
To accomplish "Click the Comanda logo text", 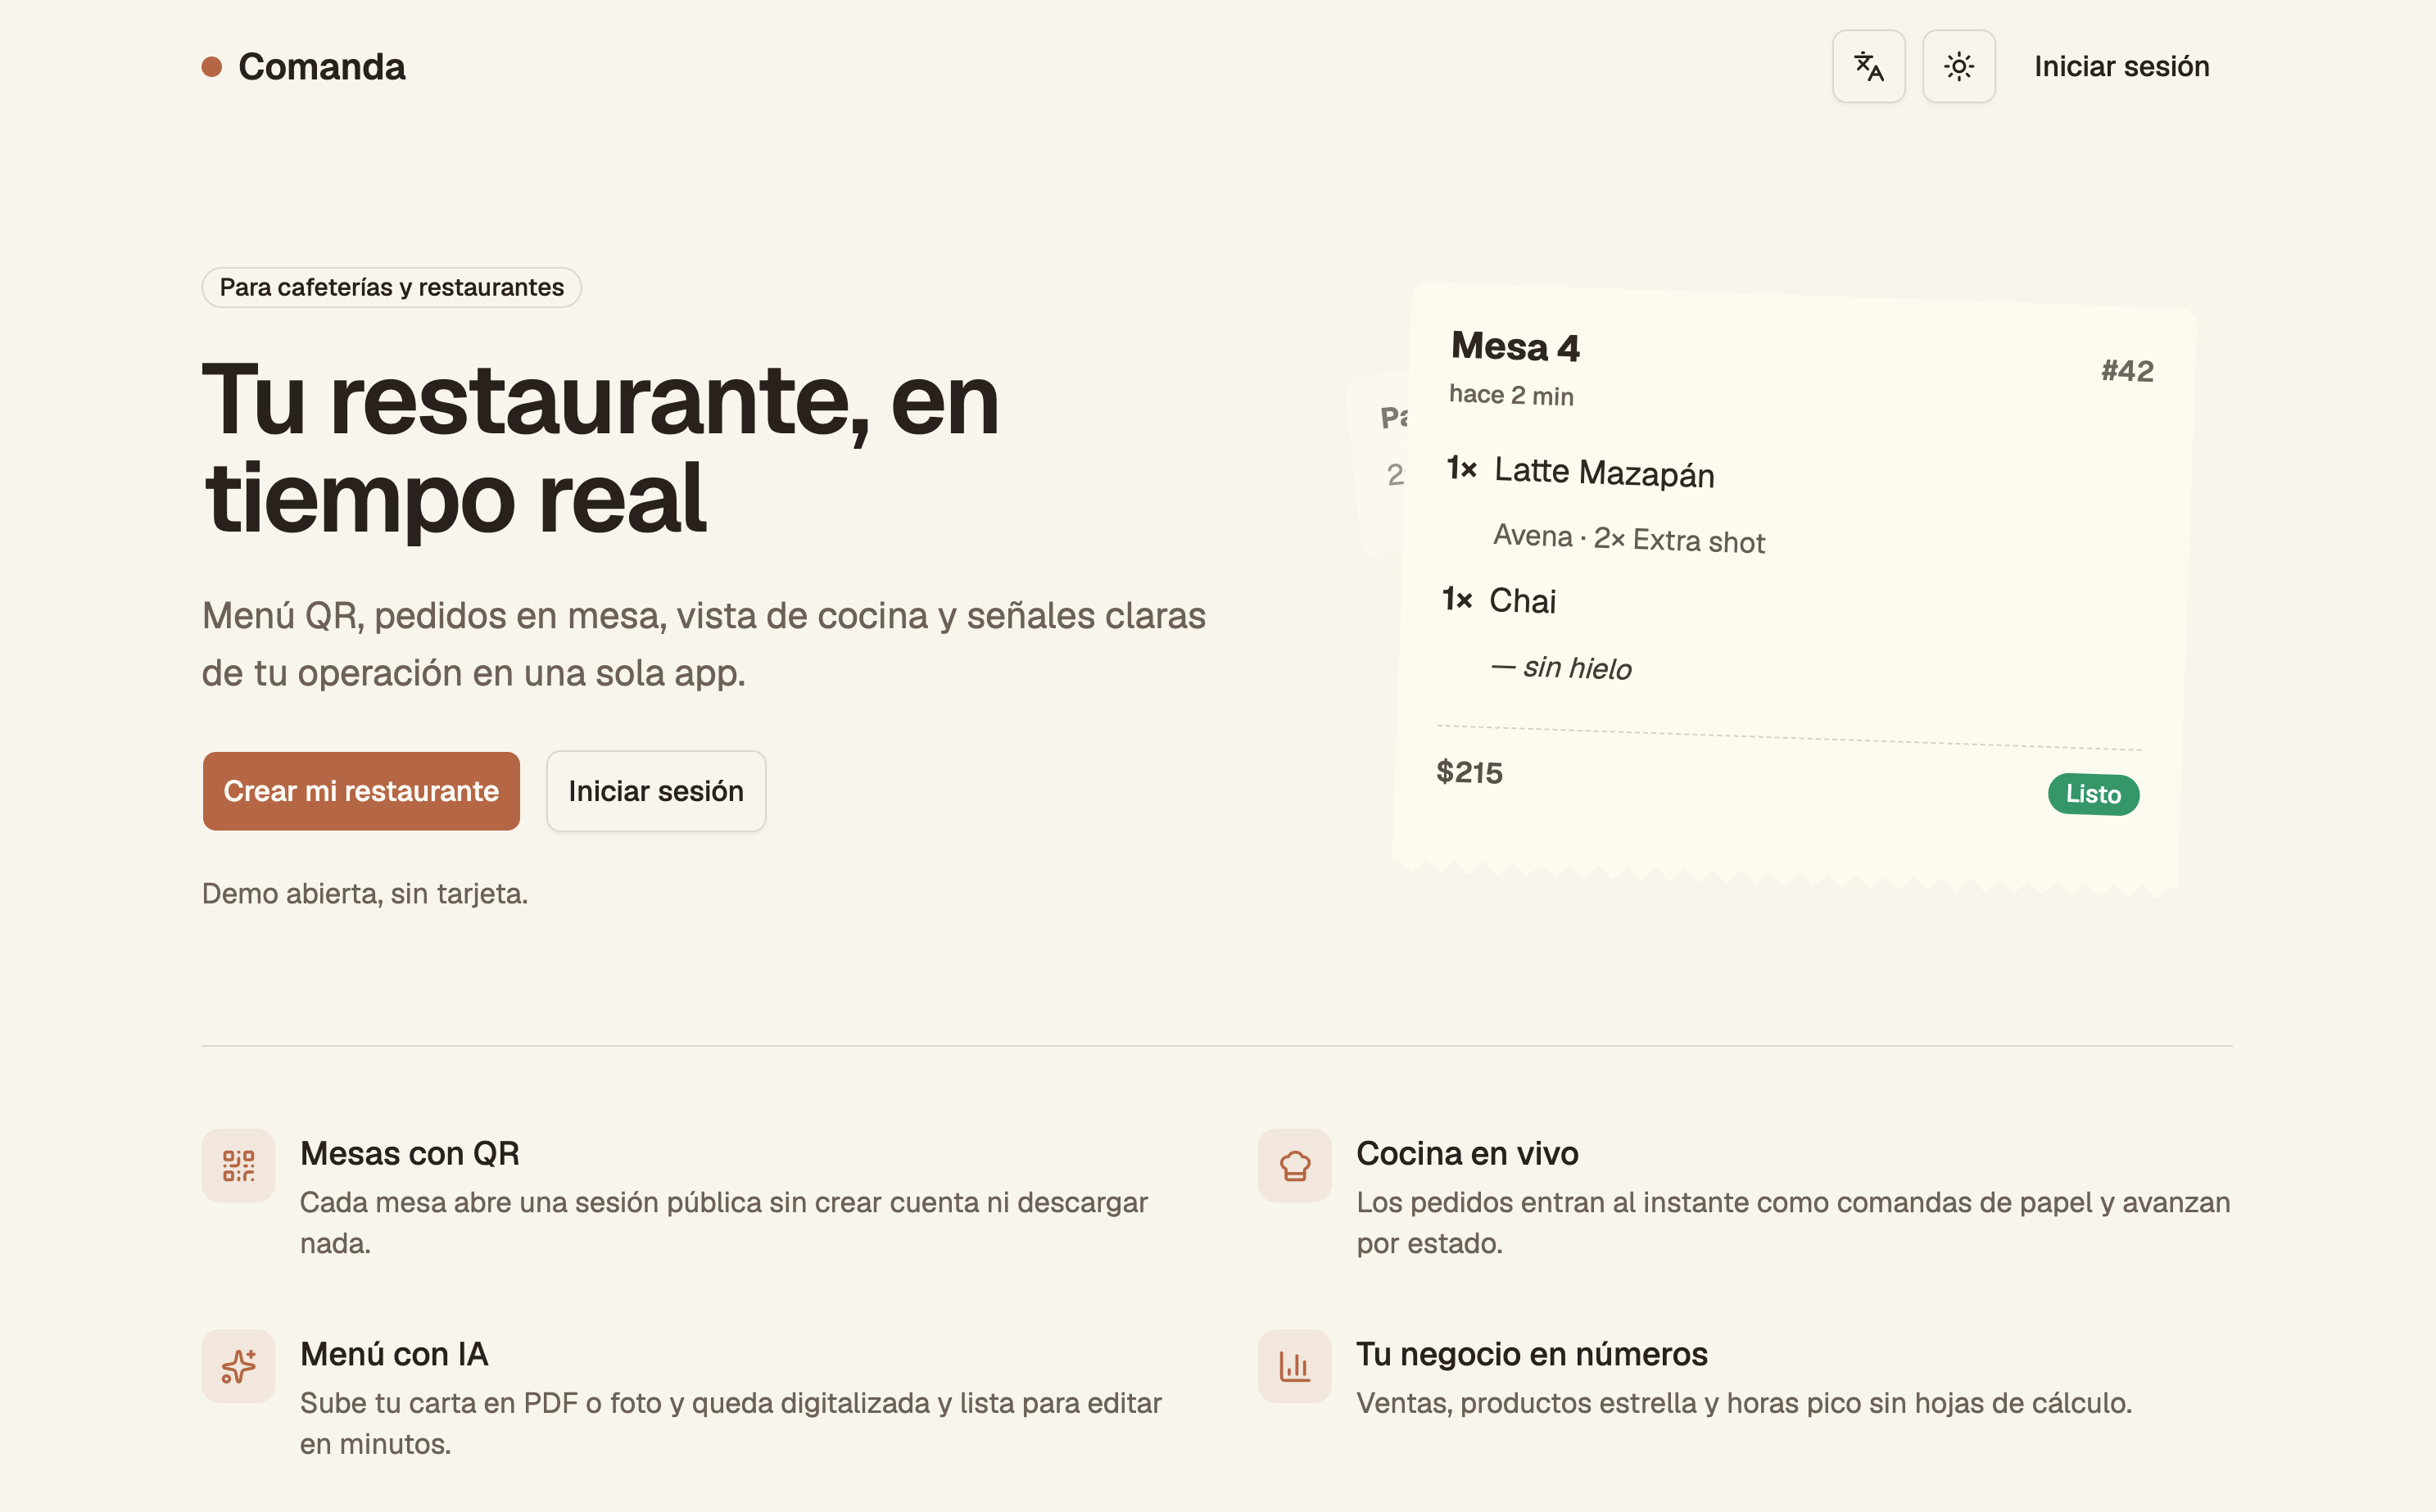I will (x=322, y=67).
